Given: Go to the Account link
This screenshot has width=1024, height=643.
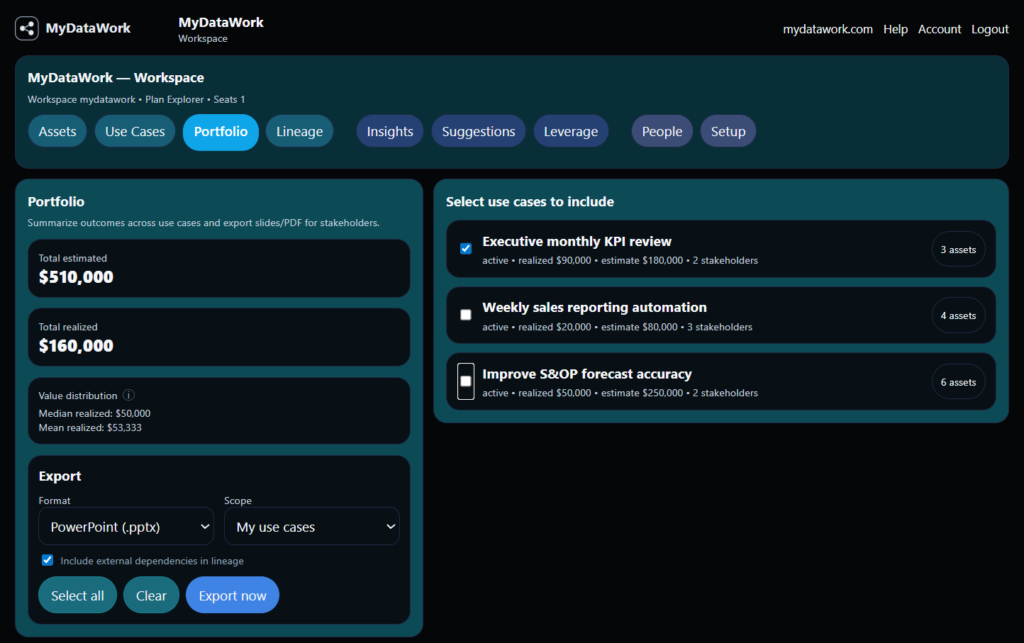Looking at the screenshot, I should click(x=939, y=29).
